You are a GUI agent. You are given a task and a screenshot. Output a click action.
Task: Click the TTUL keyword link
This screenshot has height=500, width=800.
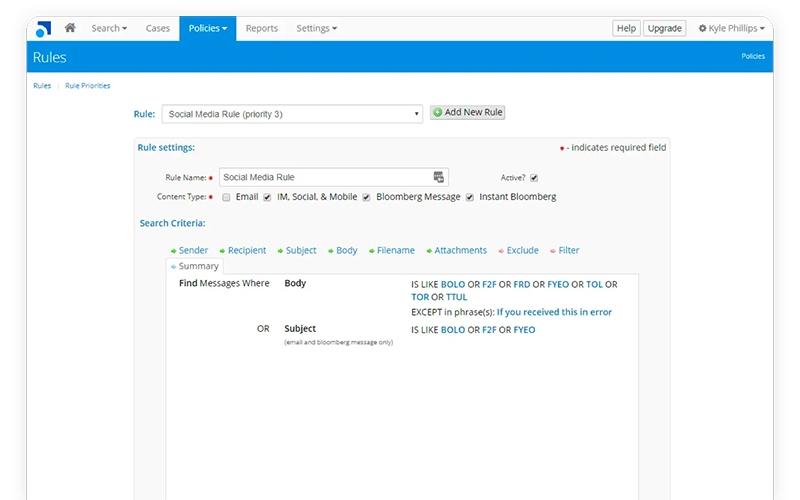click(457, 297)
